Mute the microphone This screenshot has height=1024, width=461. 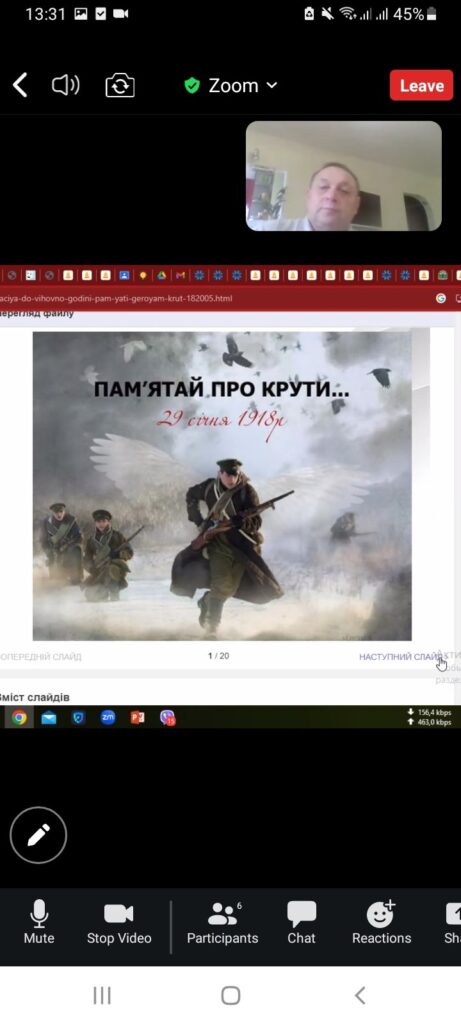tap(39, 922)
